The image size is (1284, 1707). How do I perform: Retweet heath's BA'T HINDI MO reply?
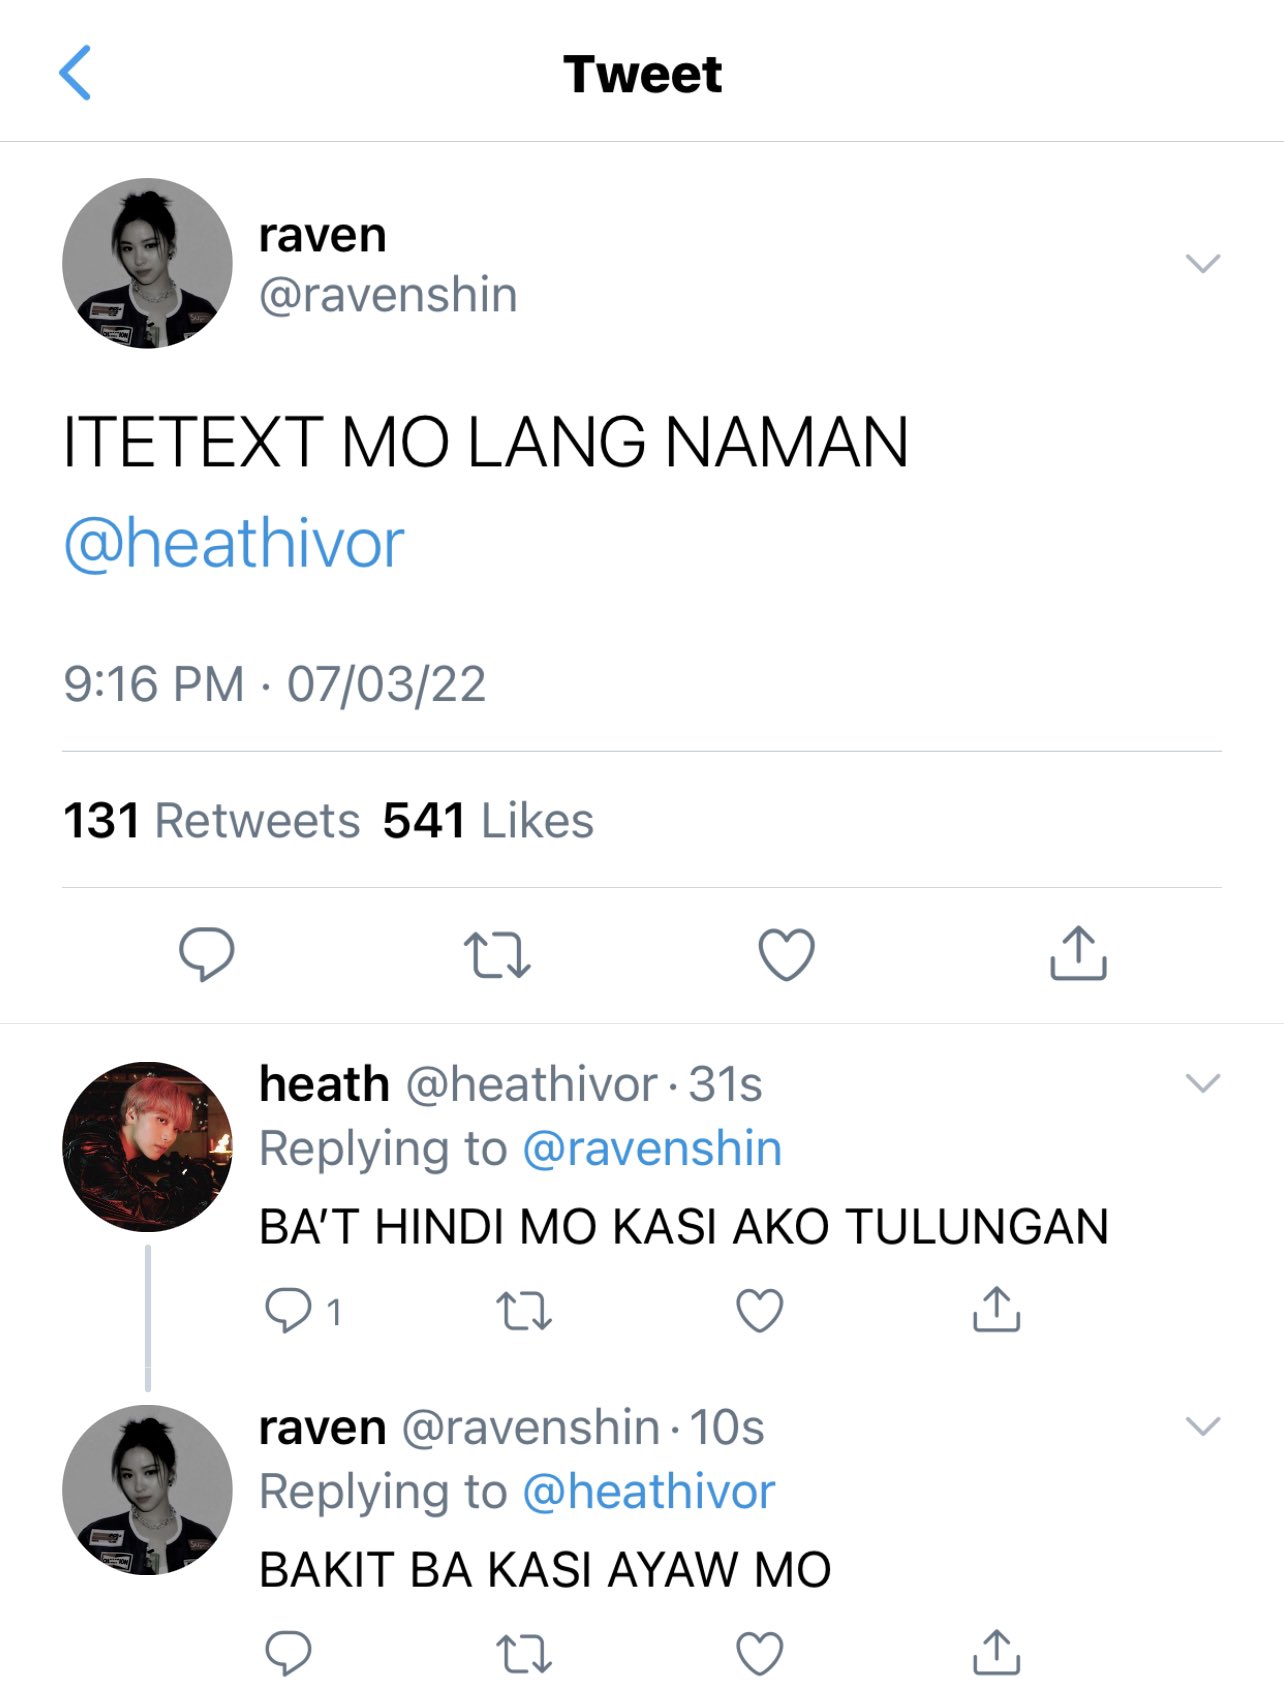click(x=524, y=1310)
